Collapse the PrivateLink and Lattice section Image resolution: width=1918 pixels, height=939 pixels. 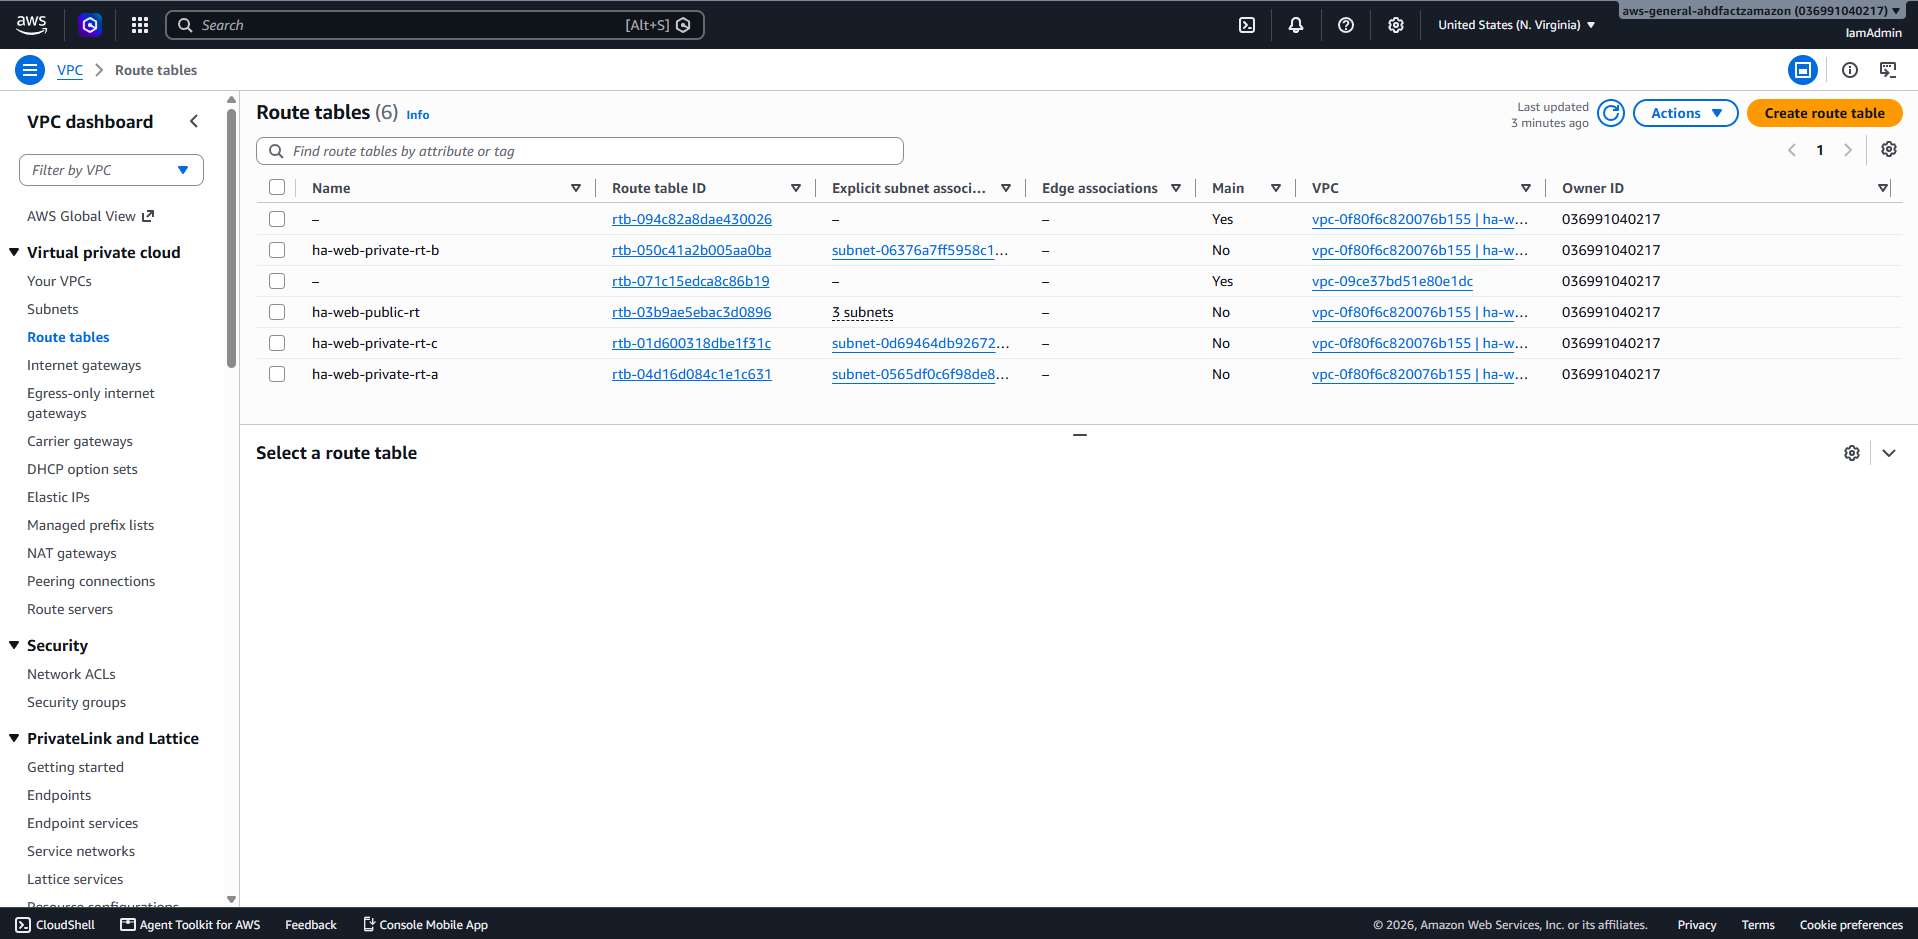click(x=14, y=738)
